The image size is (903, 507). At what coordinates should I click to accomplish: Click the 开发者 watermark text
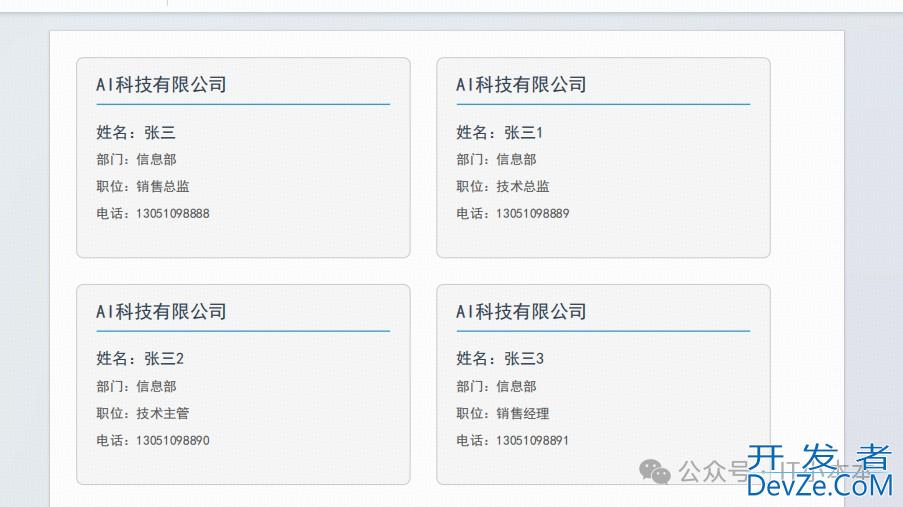click(819, 459)
